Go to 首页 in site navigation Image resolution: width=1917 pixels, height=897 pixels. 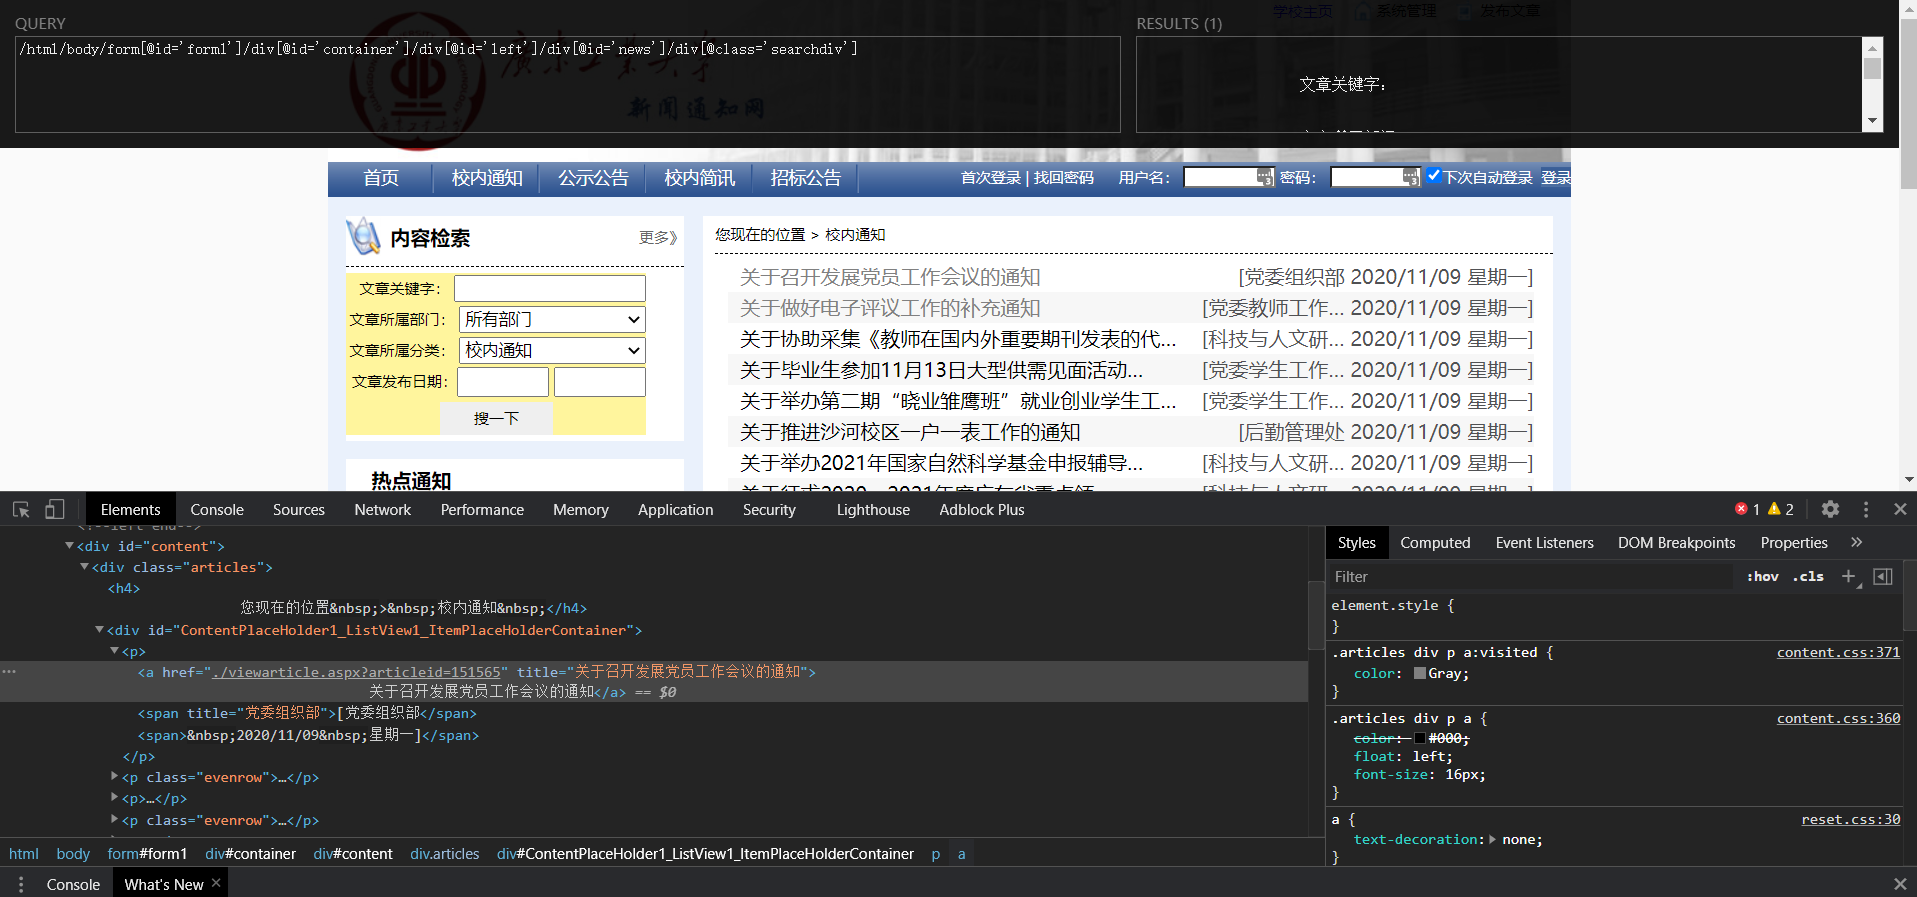(x=381, y=178)
